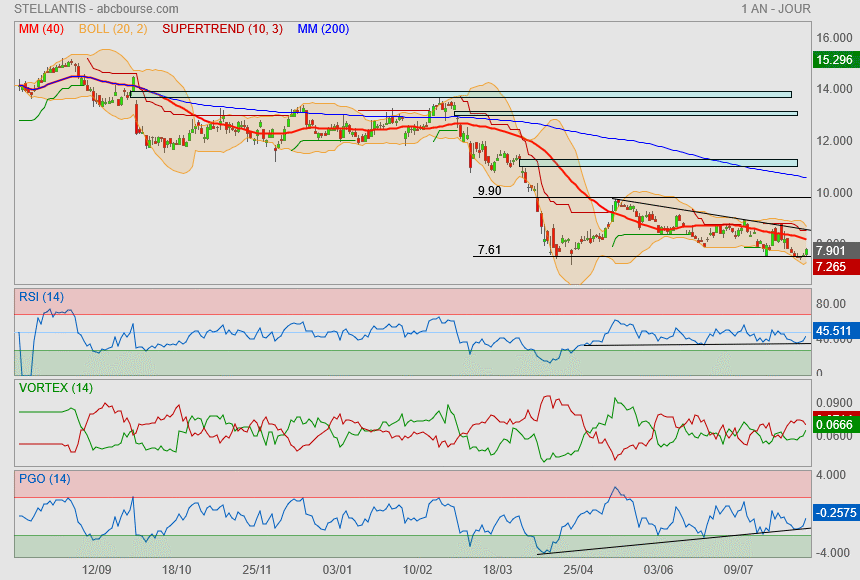Viewport: 860px width, 580px height.
Task: Click the resistance zone bar near 13.000
Action: (x=626, y=114)
